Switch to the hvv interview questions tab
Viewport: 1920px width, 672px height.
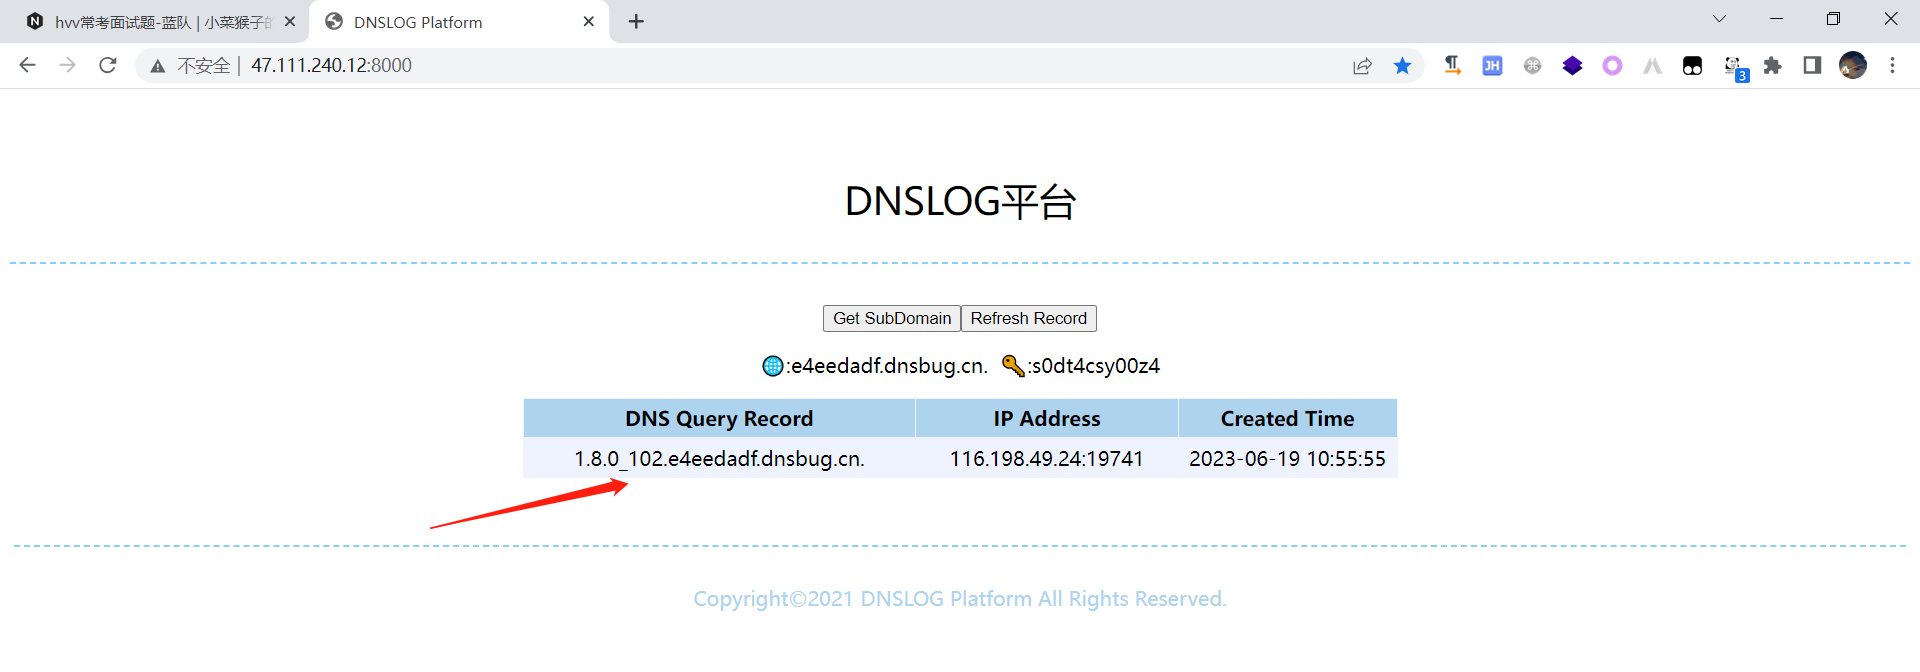160,22
